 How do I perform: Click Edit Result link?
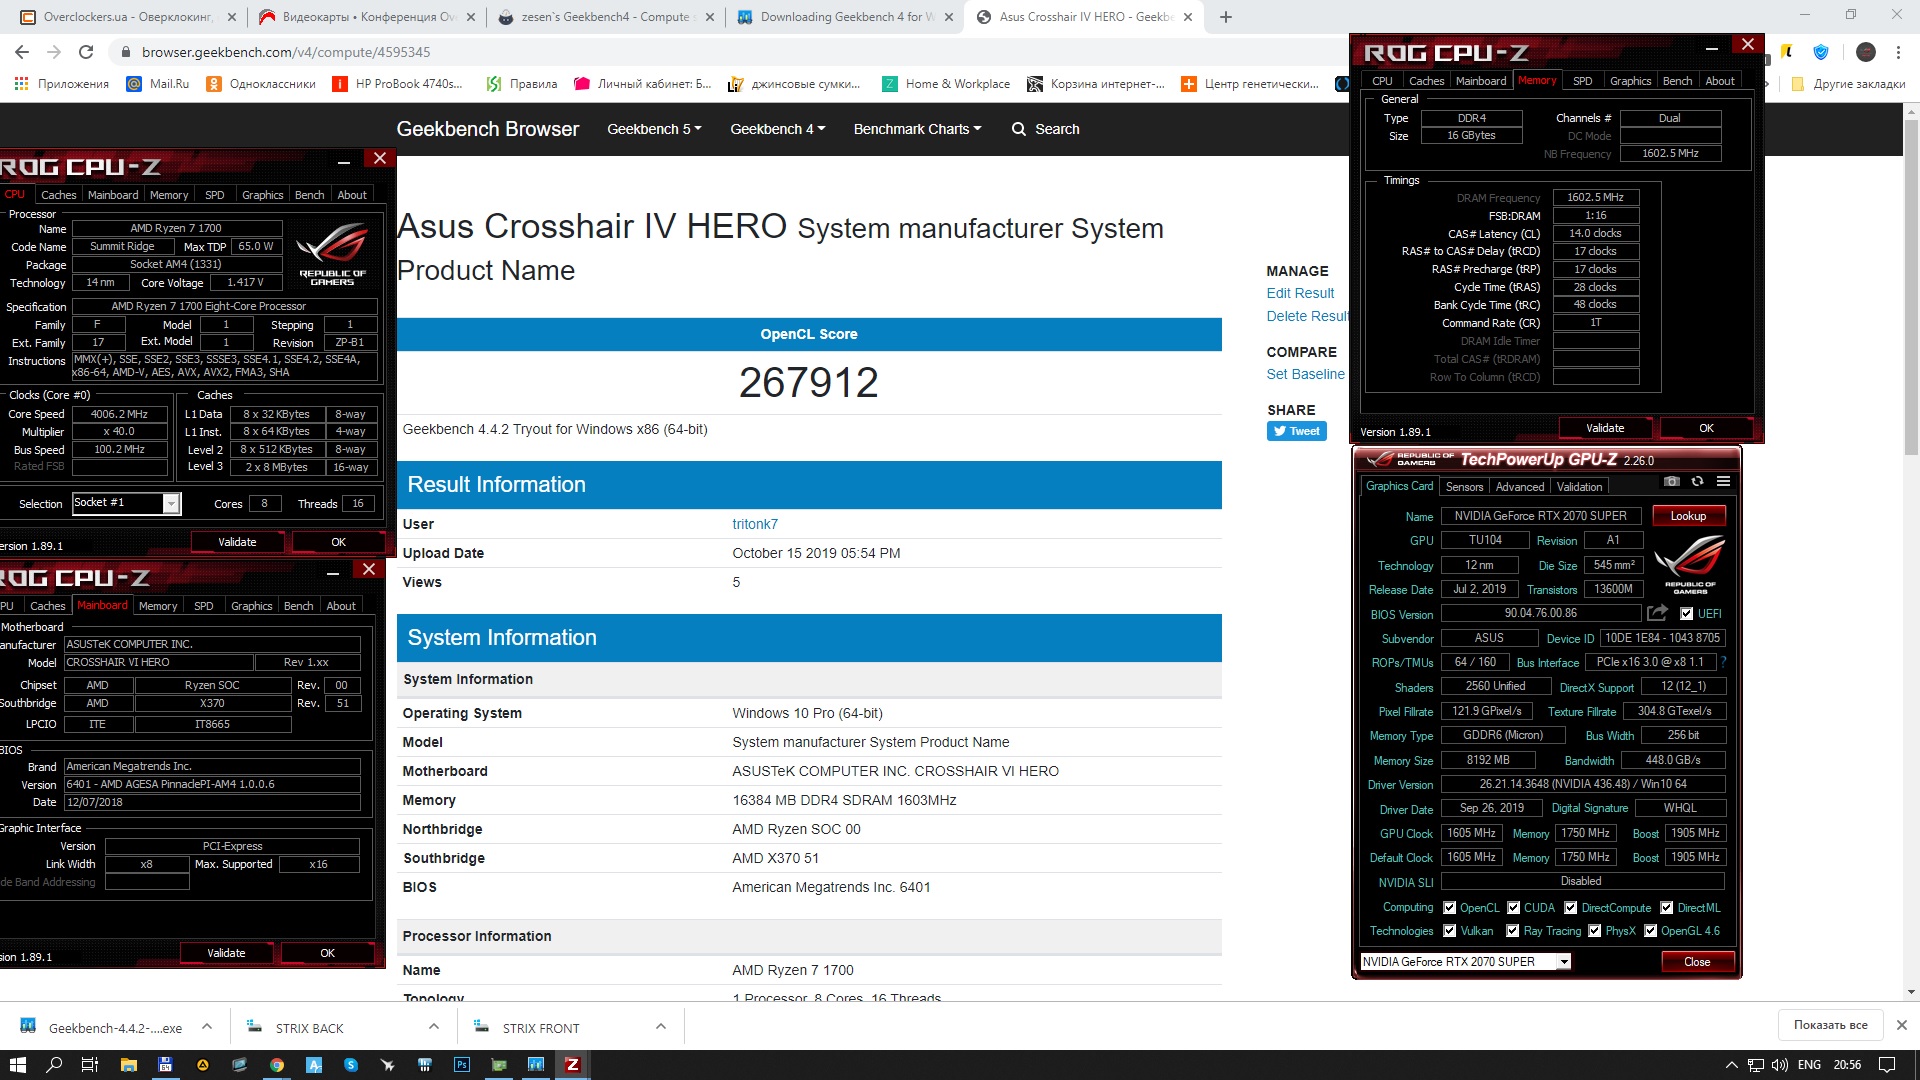click(1300, 293)
